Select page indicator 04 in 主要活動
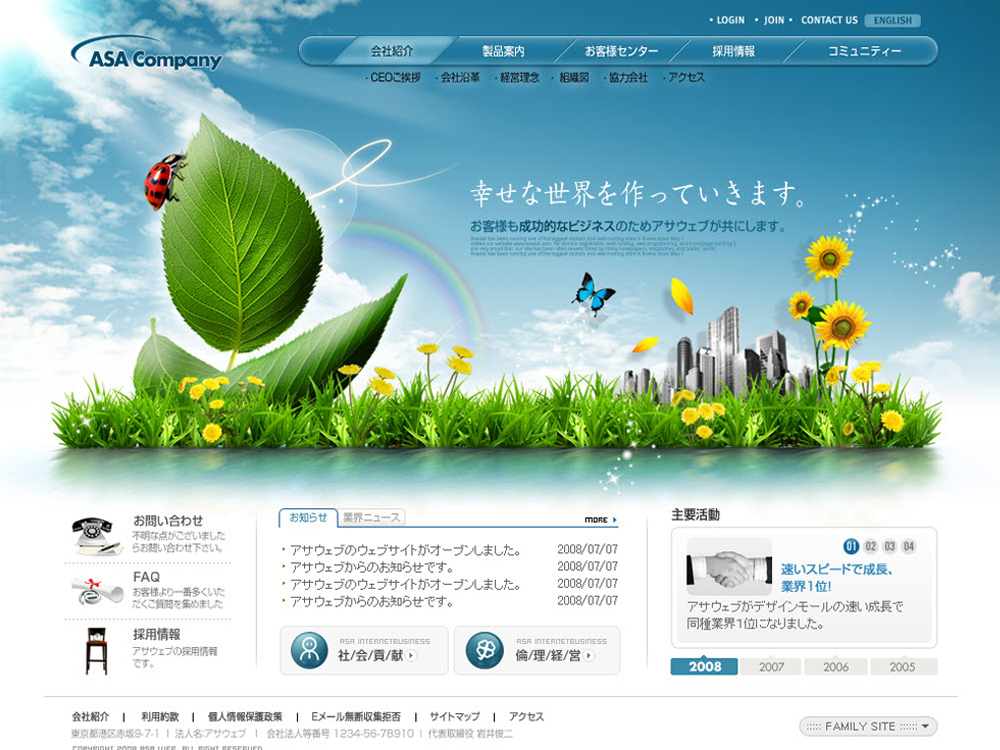1000x750 pixels. tap(908, 546)
